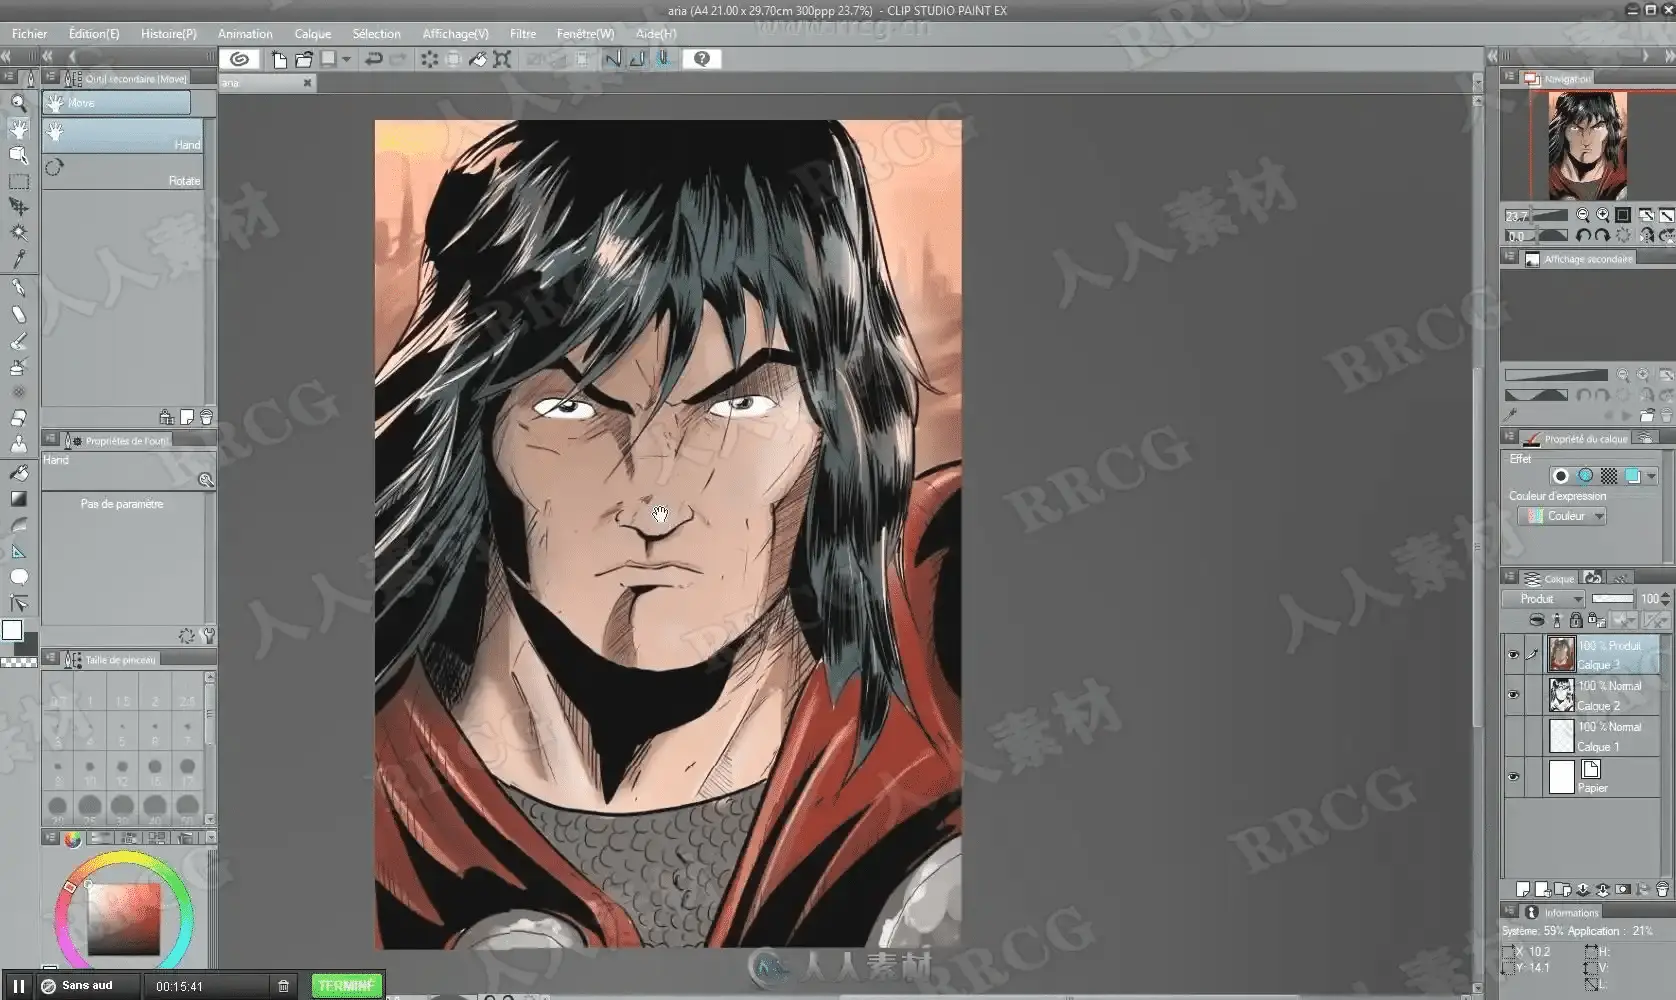Toggle border effect in layer property
Screen dimensions: 1676x1000
click(x=1561, y=476)
